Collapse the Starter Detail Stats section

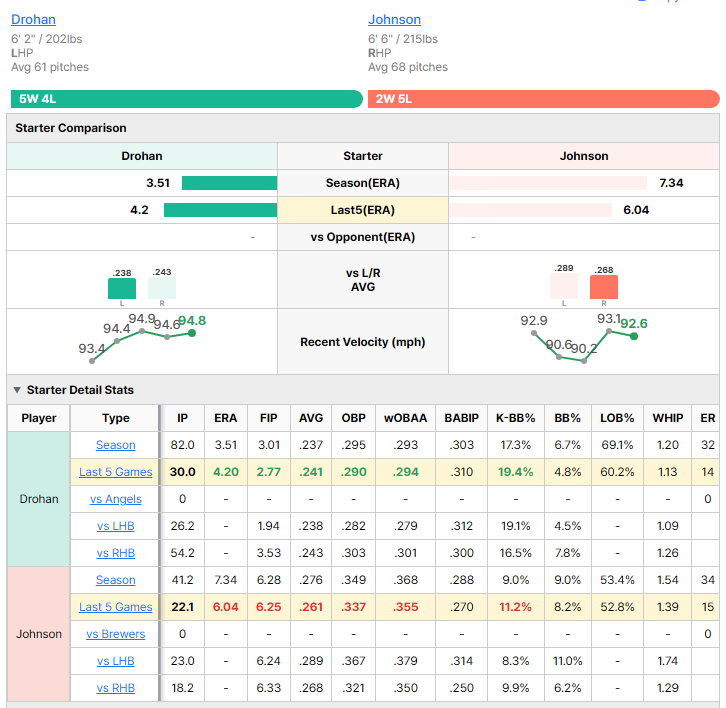pos(17,390)
